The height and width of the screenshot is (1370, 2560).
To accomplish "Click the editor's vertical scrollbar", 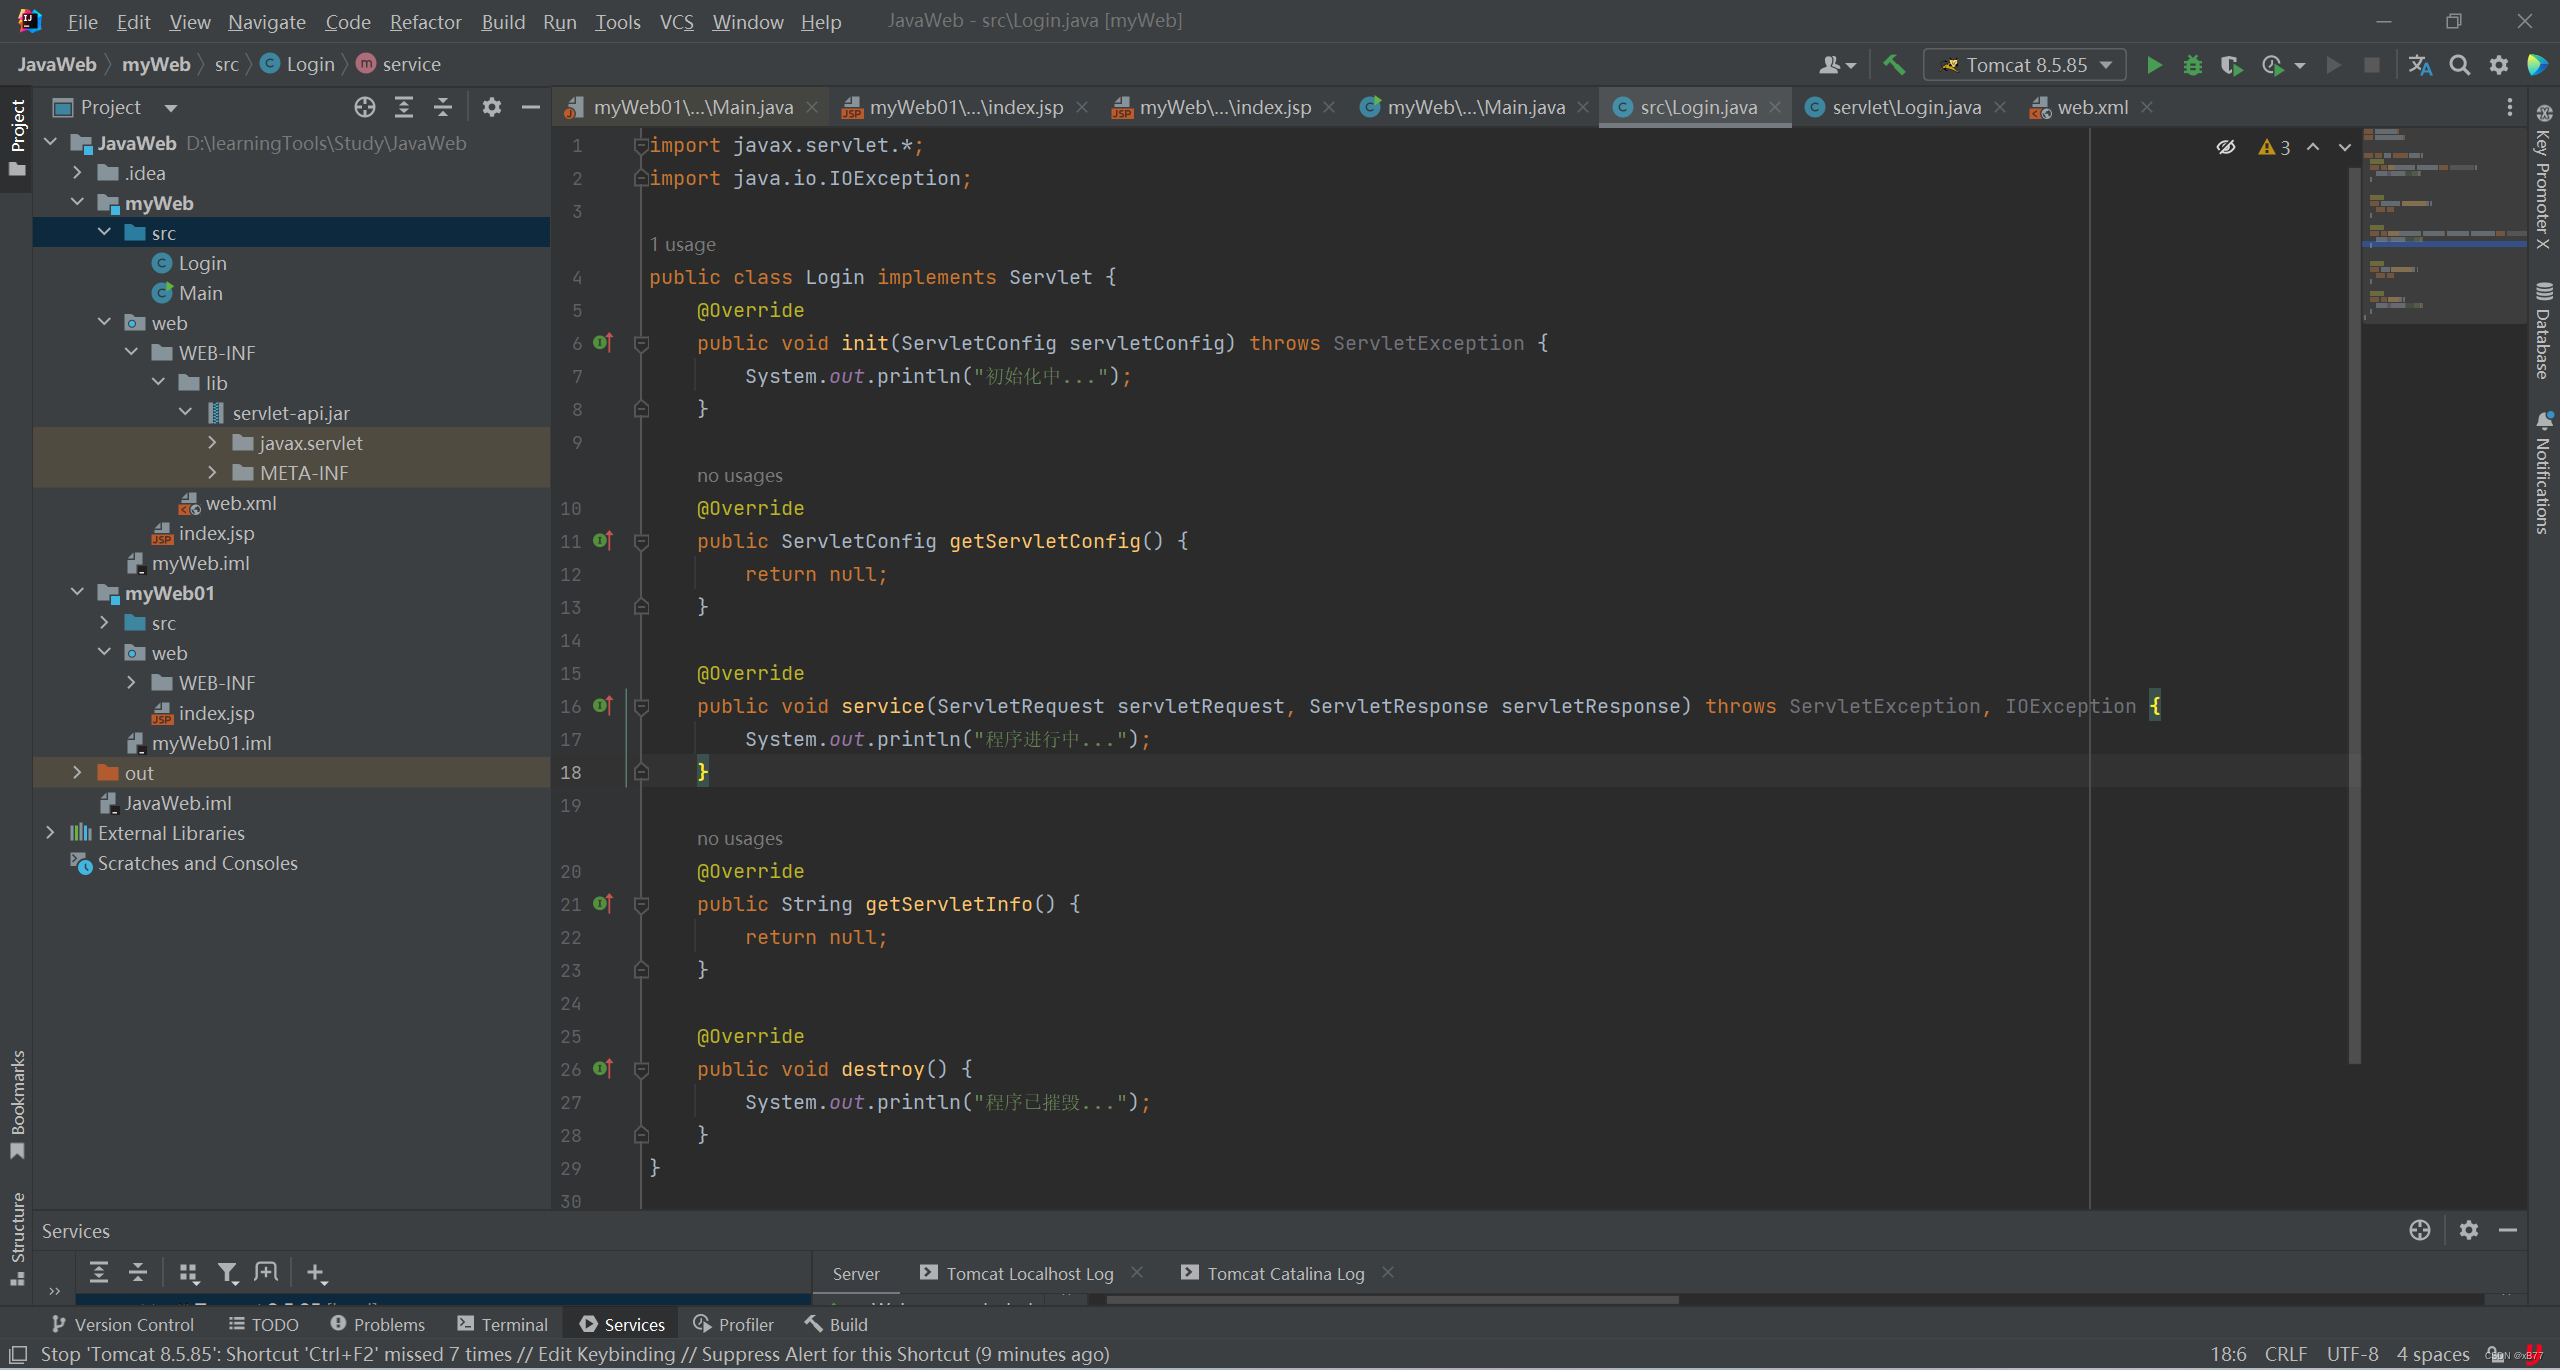I will [x=2354, y=600].
